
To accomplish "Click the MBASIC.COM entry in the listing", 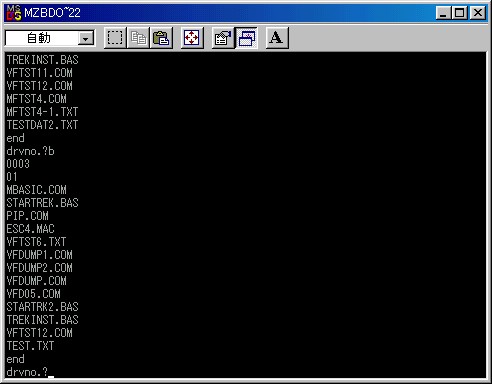I will point(36,190).
